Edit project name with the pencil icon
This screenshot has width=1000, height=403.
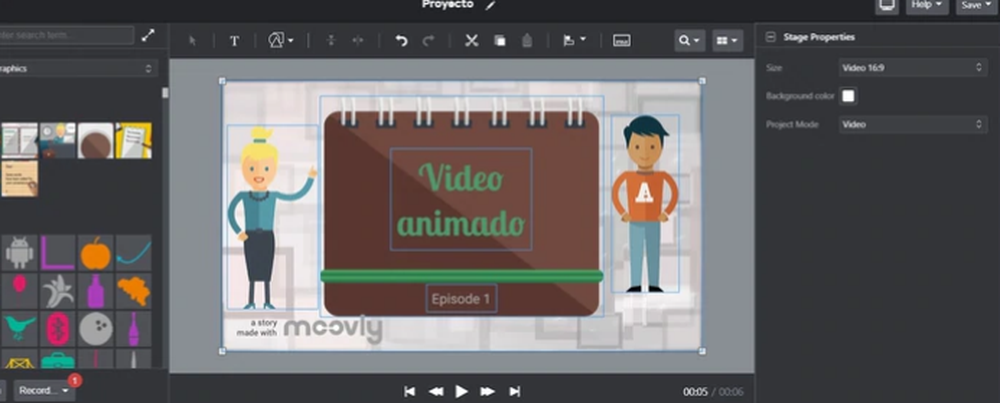pos(490,5)
